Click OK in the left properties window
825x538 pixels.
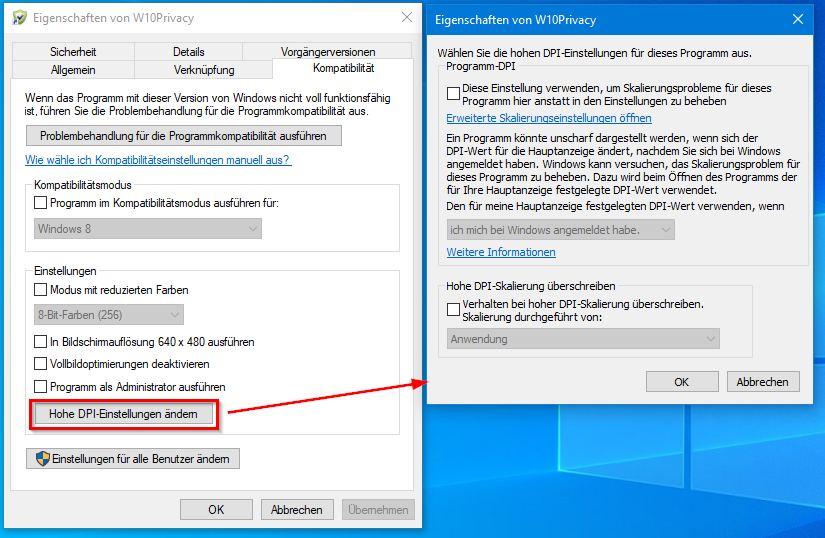[x=216, y=510]
